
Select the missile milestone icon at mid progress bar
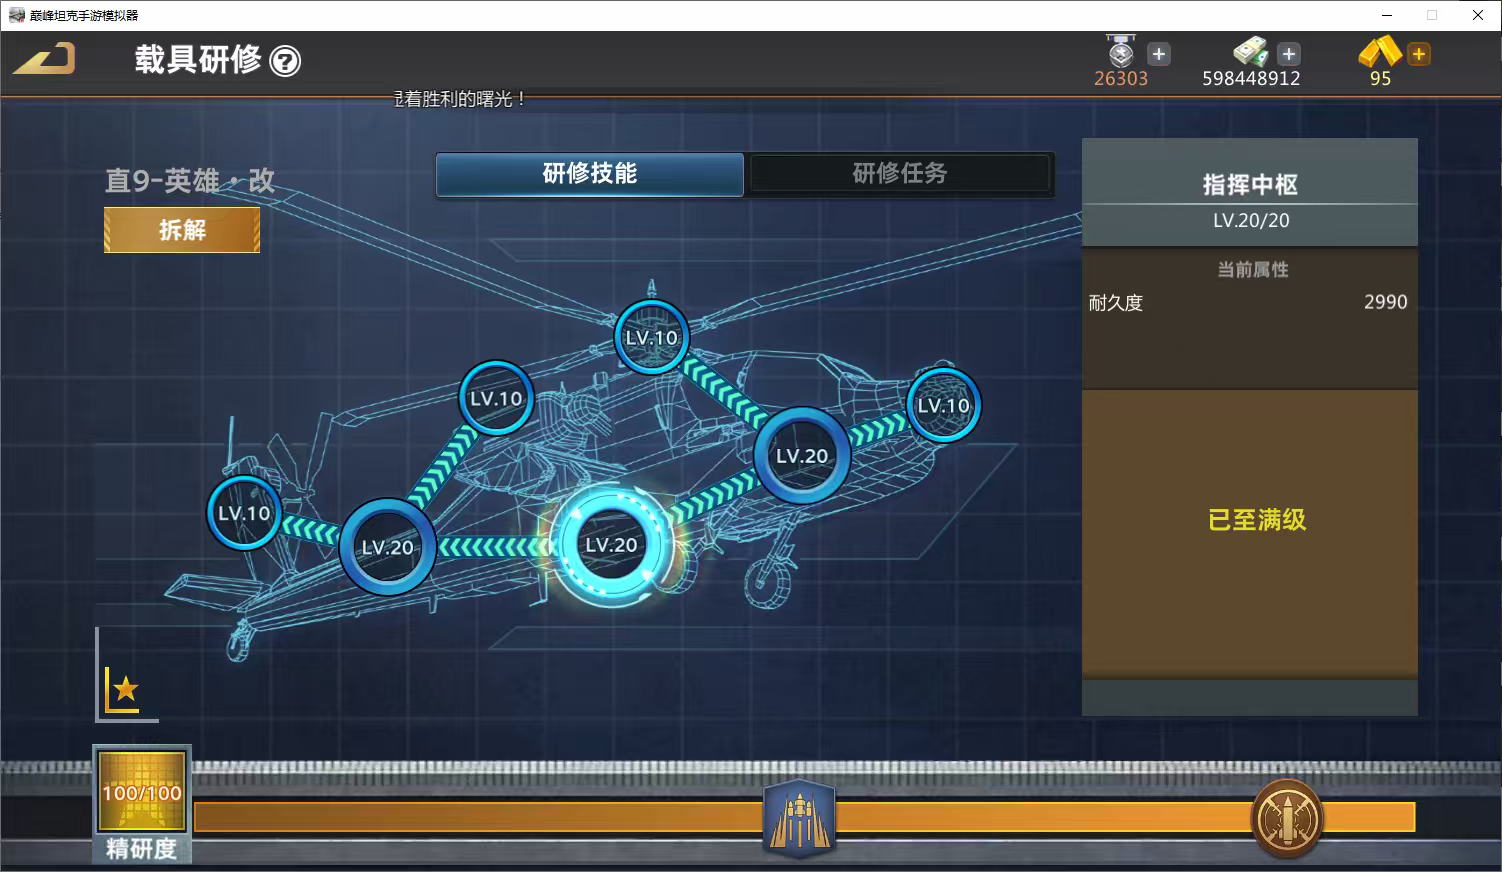tap(799, 819)
